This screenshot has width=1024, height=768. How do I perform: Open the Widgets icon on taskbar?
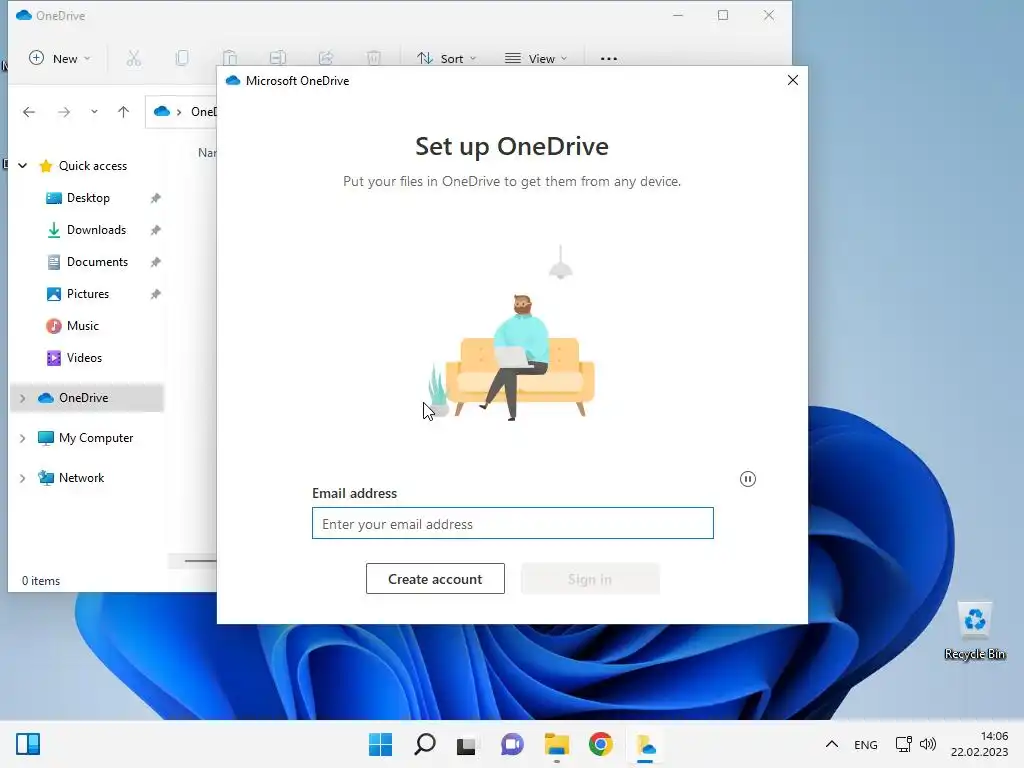[28, 744]
